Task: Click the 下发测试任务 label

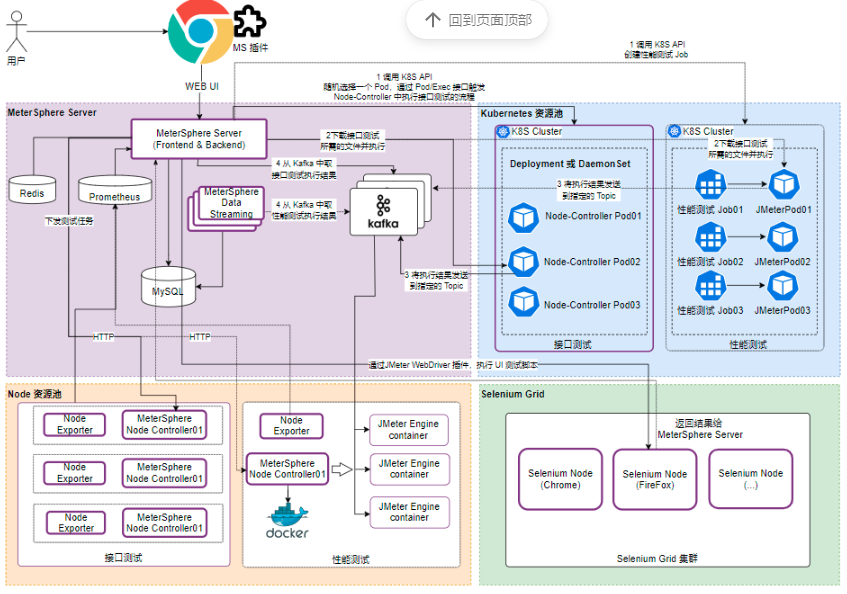Action: click(x=69, y=221)
